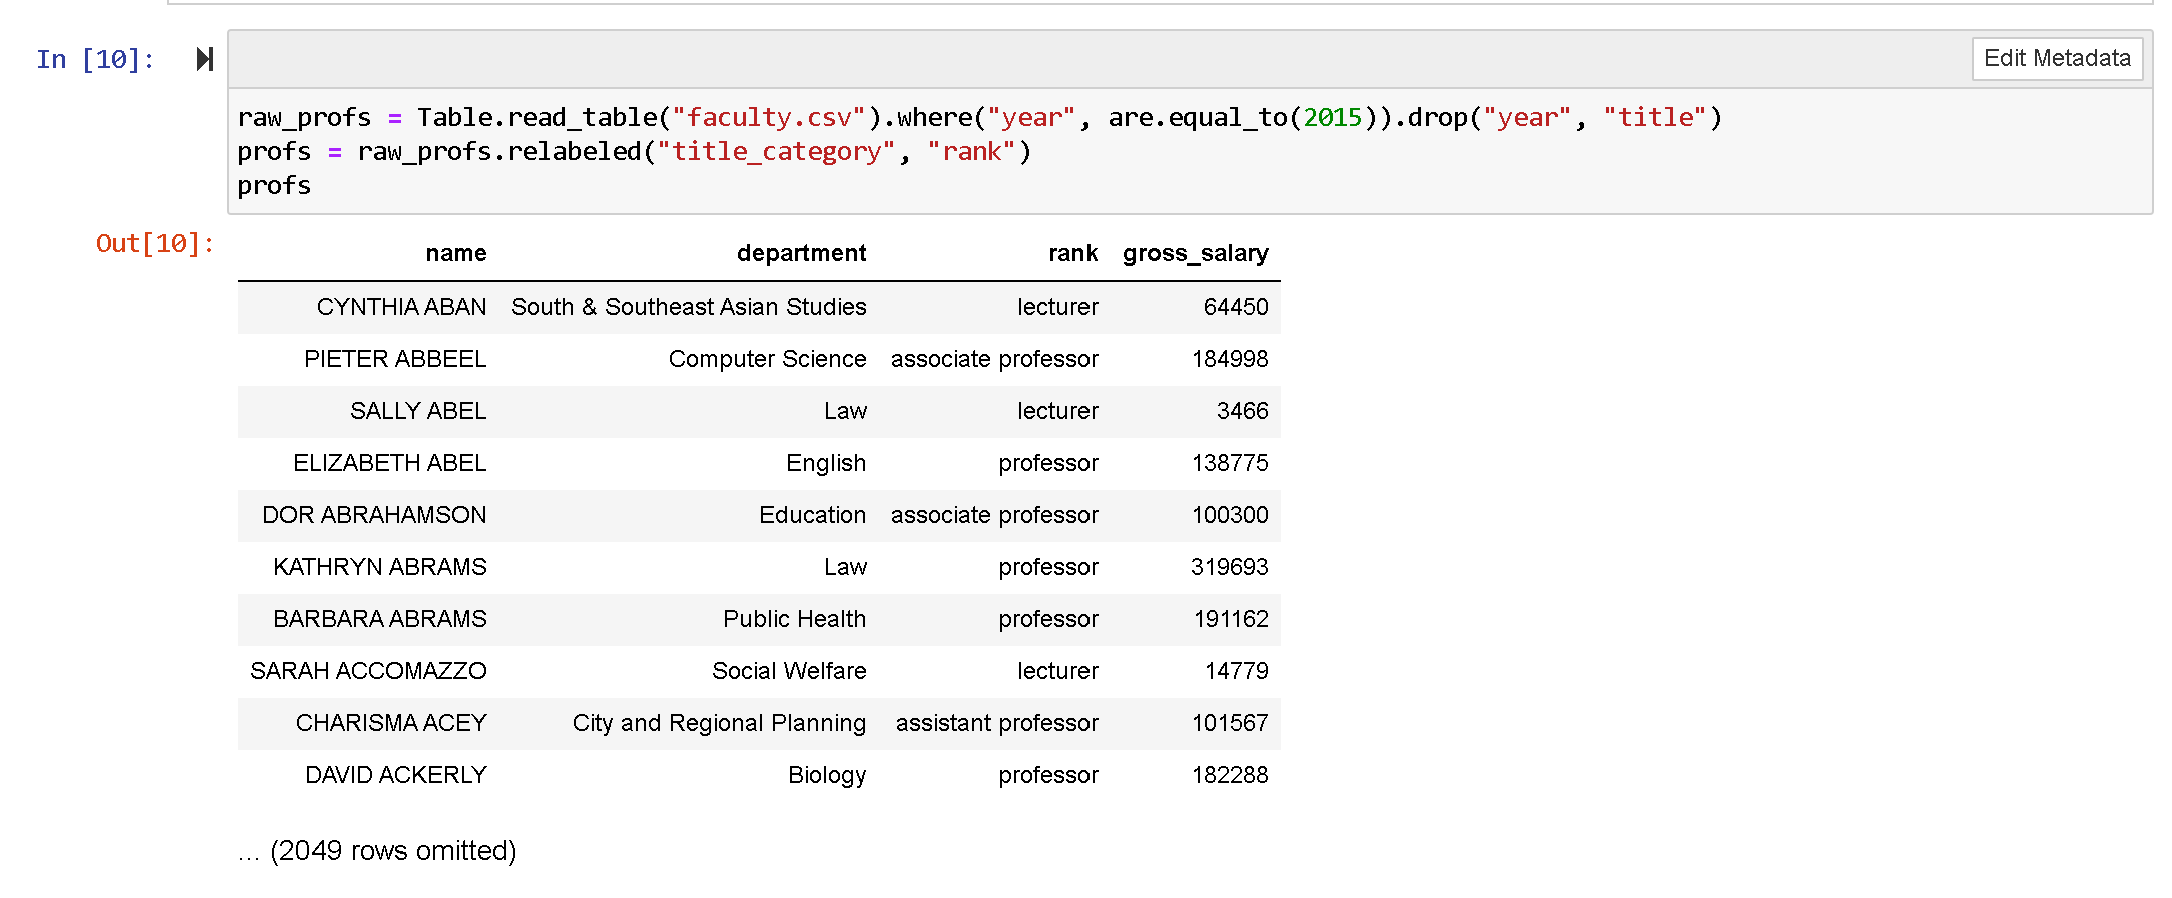Select the name SALLY ABEL
The image size is (2172, 898).
[x=418, y=411]
